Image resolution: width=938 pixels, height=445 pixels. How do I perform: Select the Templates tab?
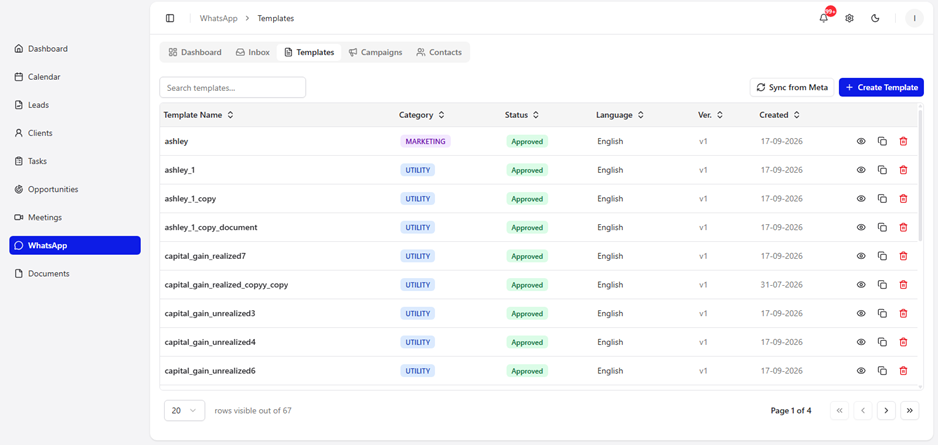point(309,52)
